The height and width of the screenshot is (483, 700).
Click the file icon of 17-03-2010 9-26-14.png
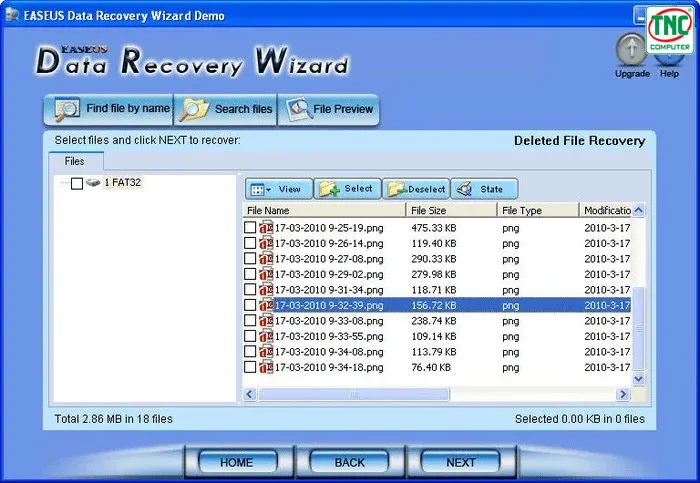[266, 243]
